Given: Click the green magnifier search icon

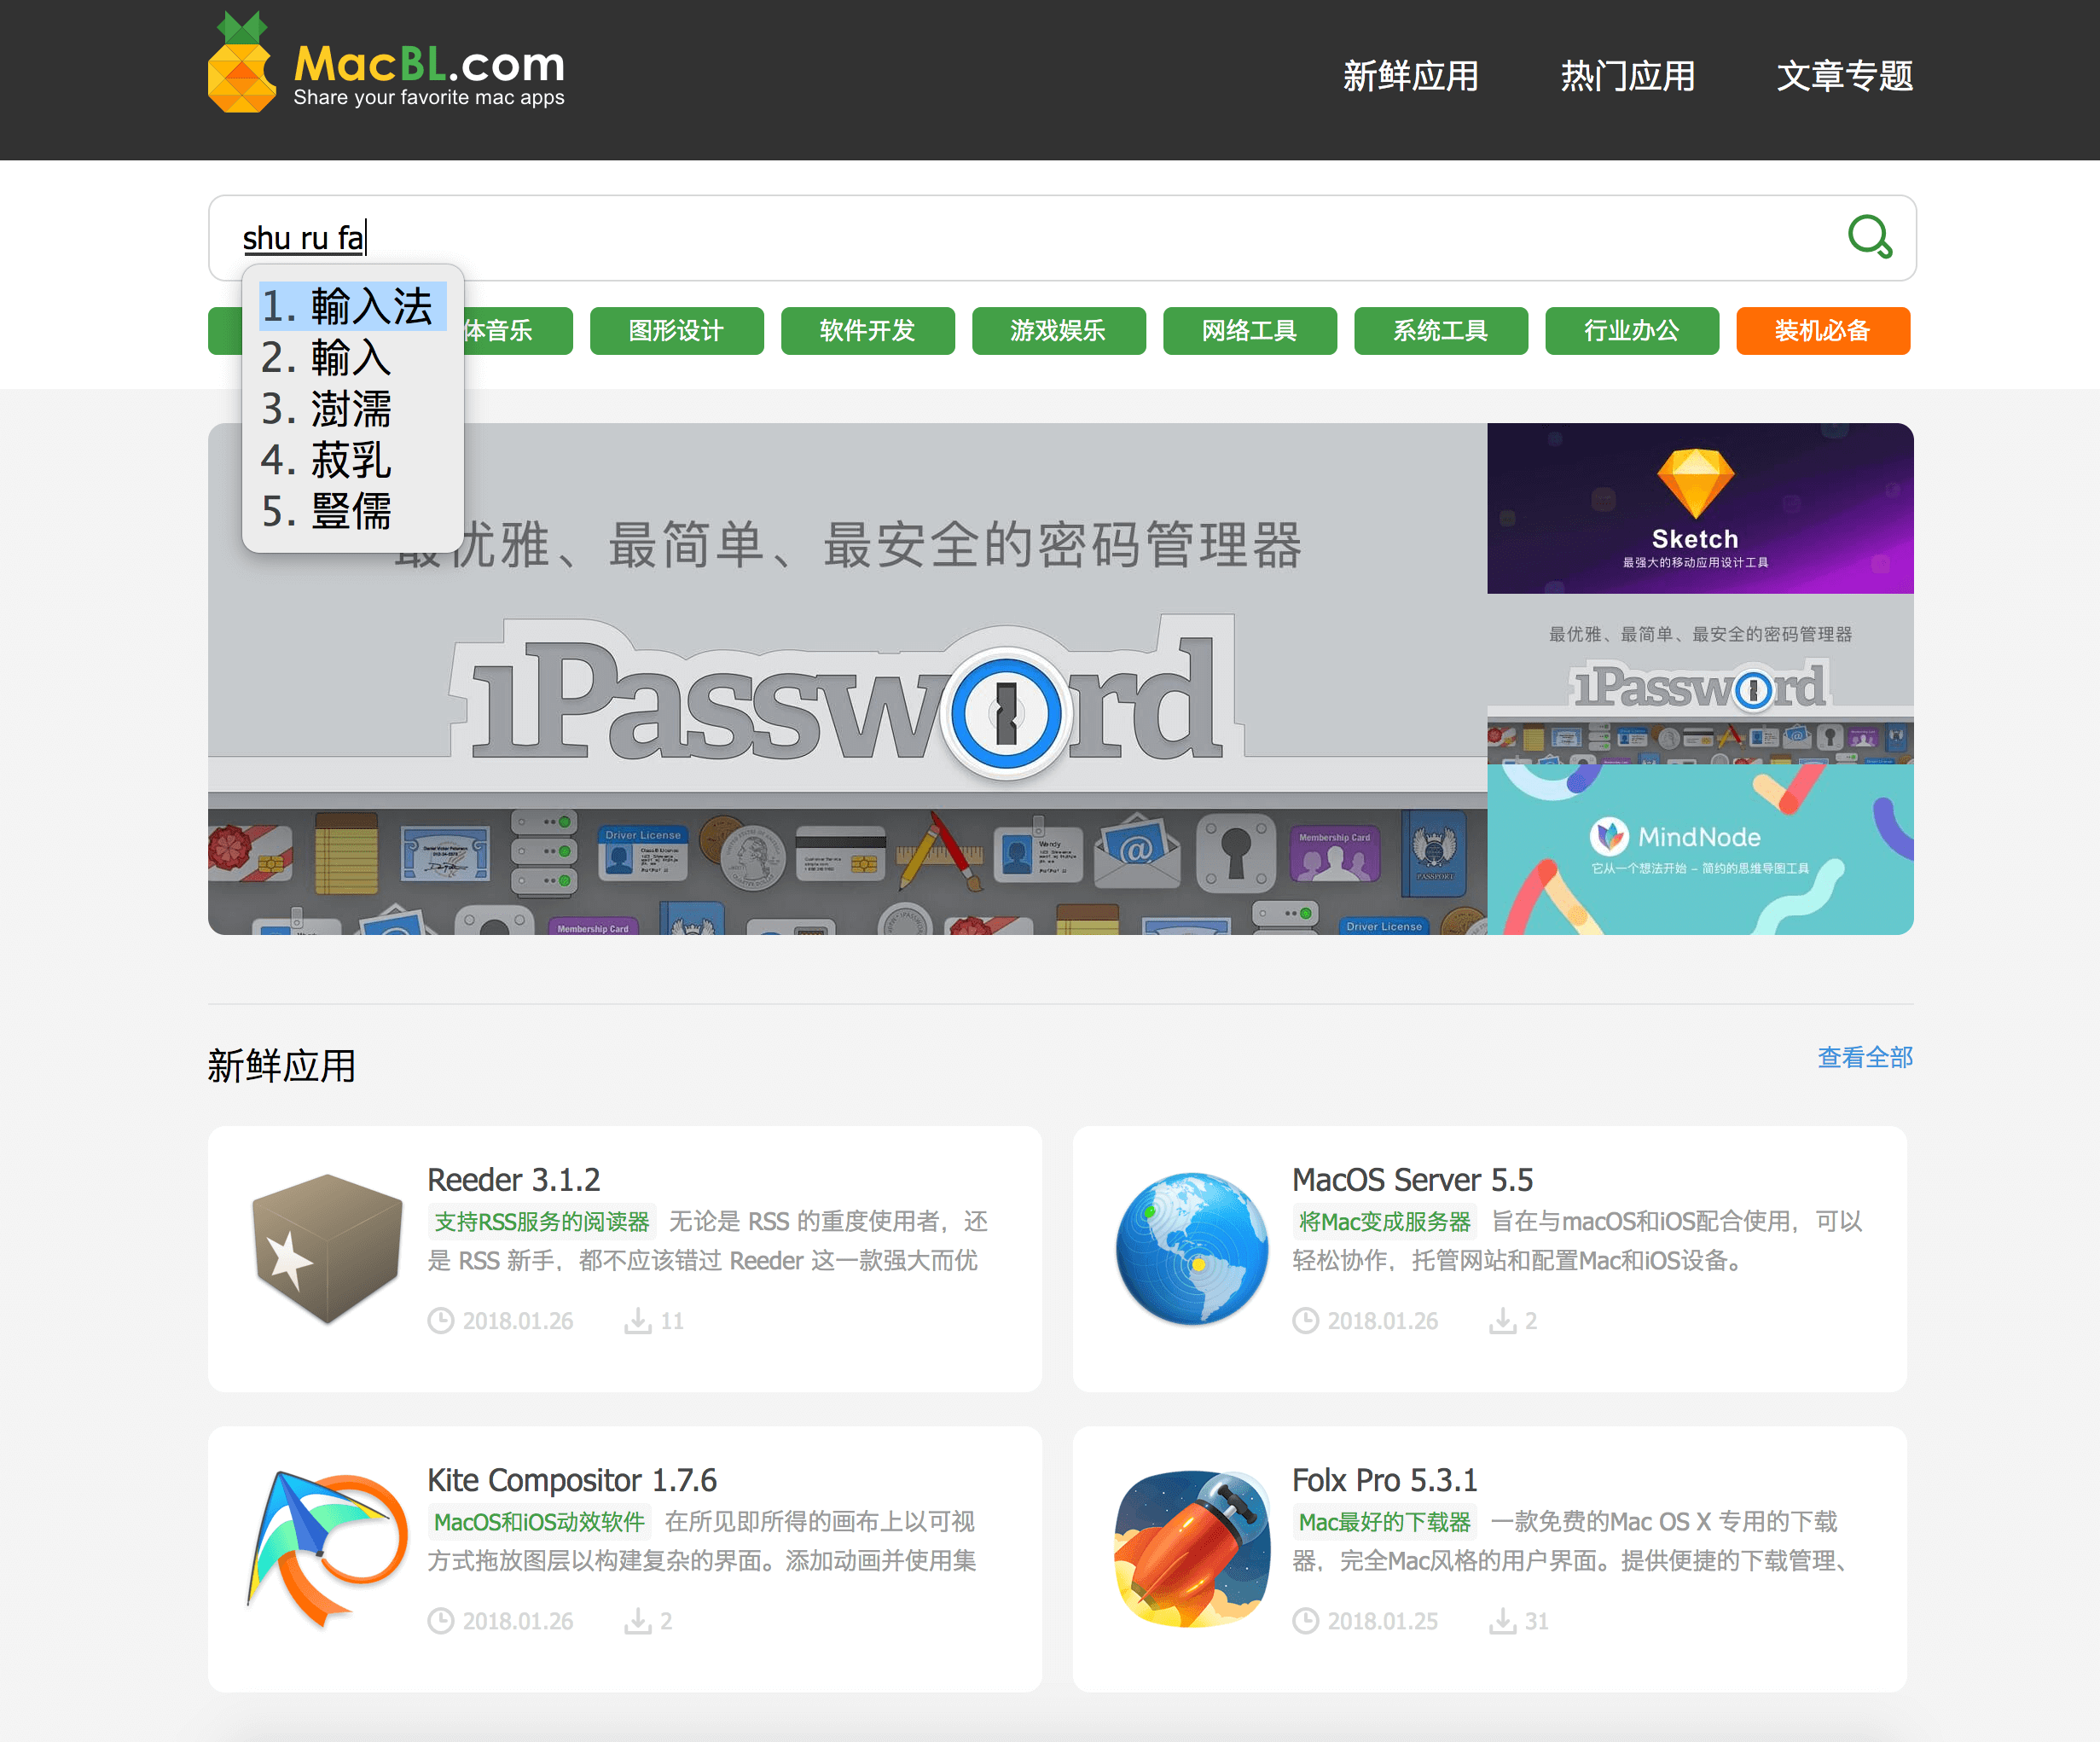Looking at the screenshot, I should coord(1869,237).
